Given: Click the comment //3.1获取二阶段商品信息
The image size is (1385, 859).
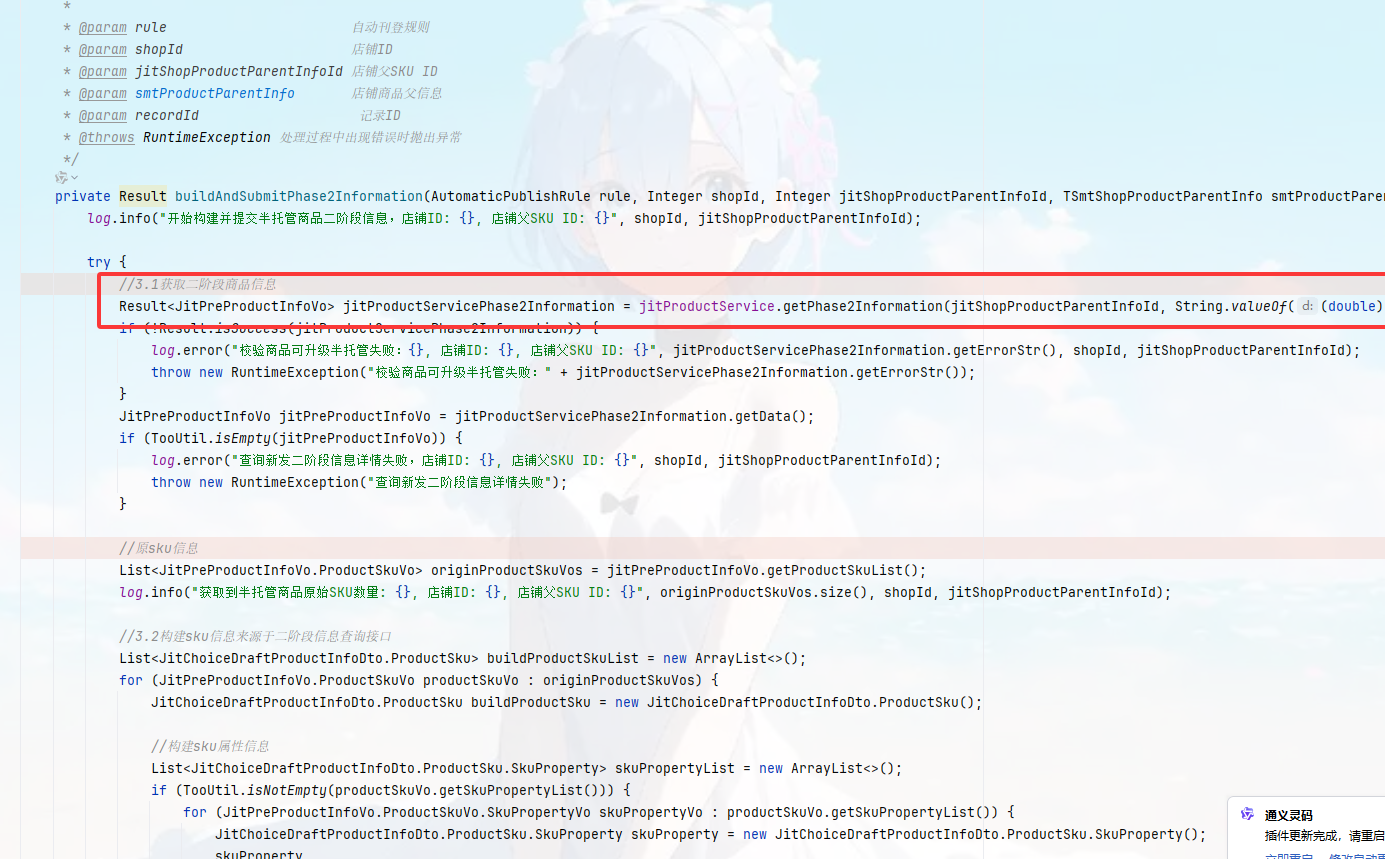Looking at the screenshot, I should coord(197,285).
